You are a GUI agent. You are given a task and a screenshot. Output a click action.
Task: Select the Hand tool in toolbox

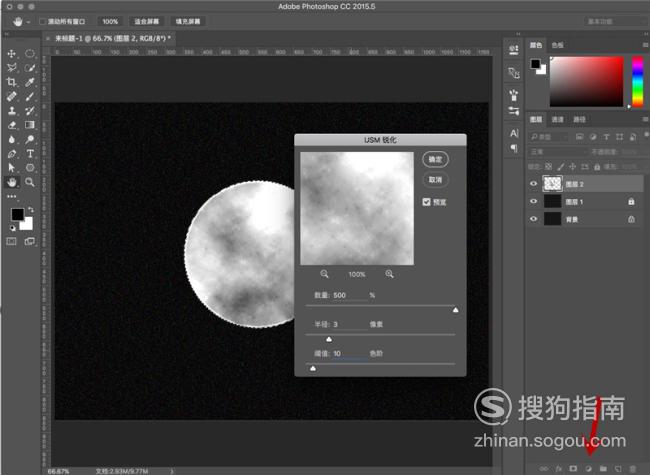[12, 182]
